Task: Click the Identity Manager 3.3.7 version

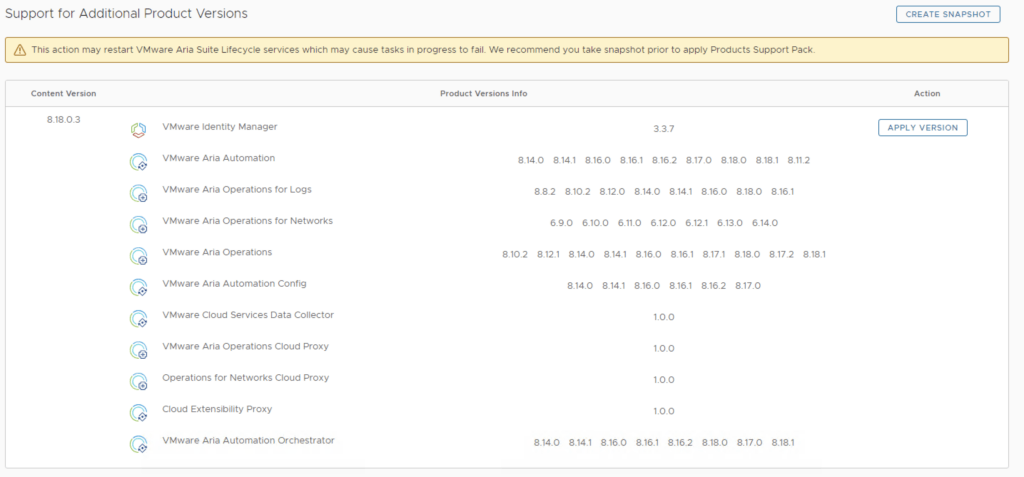Action: click(x=664, y=129)
